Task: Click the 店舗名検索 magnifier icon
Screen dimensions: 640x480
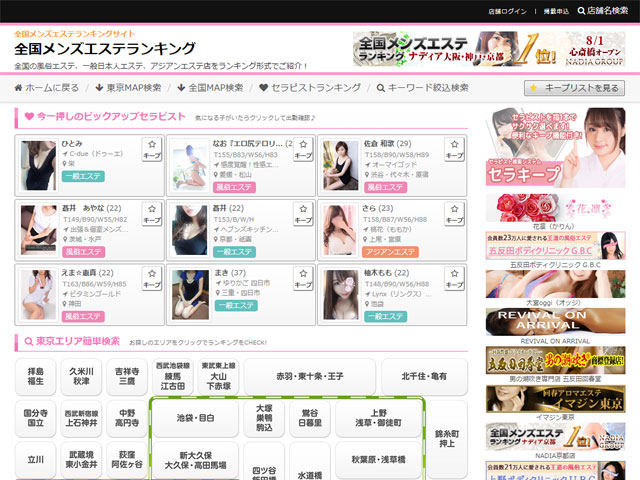Action: (581, 11)
